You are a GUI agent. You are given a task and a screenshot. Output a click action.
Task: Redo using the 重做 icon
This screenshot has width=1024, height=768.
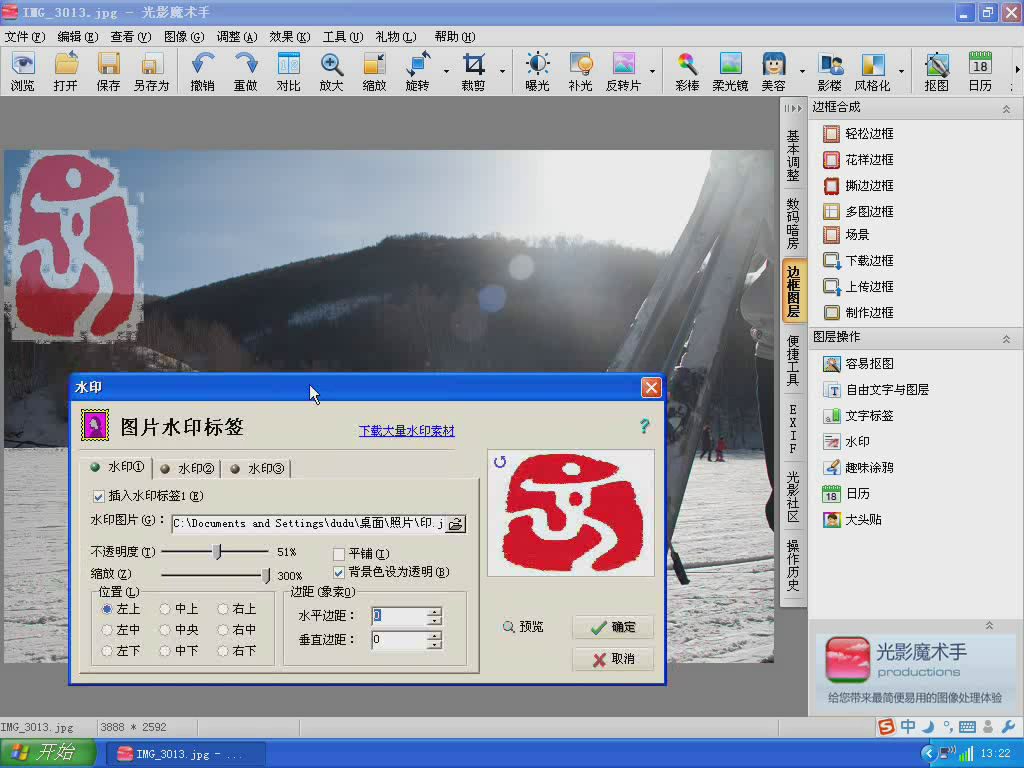pos(246,71)
